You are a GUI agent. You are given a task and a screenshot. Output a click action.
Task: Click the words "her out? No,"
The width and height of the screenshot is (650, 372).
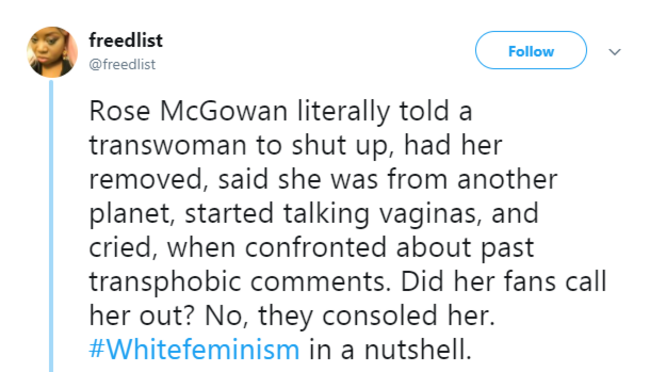coord(169,316)
